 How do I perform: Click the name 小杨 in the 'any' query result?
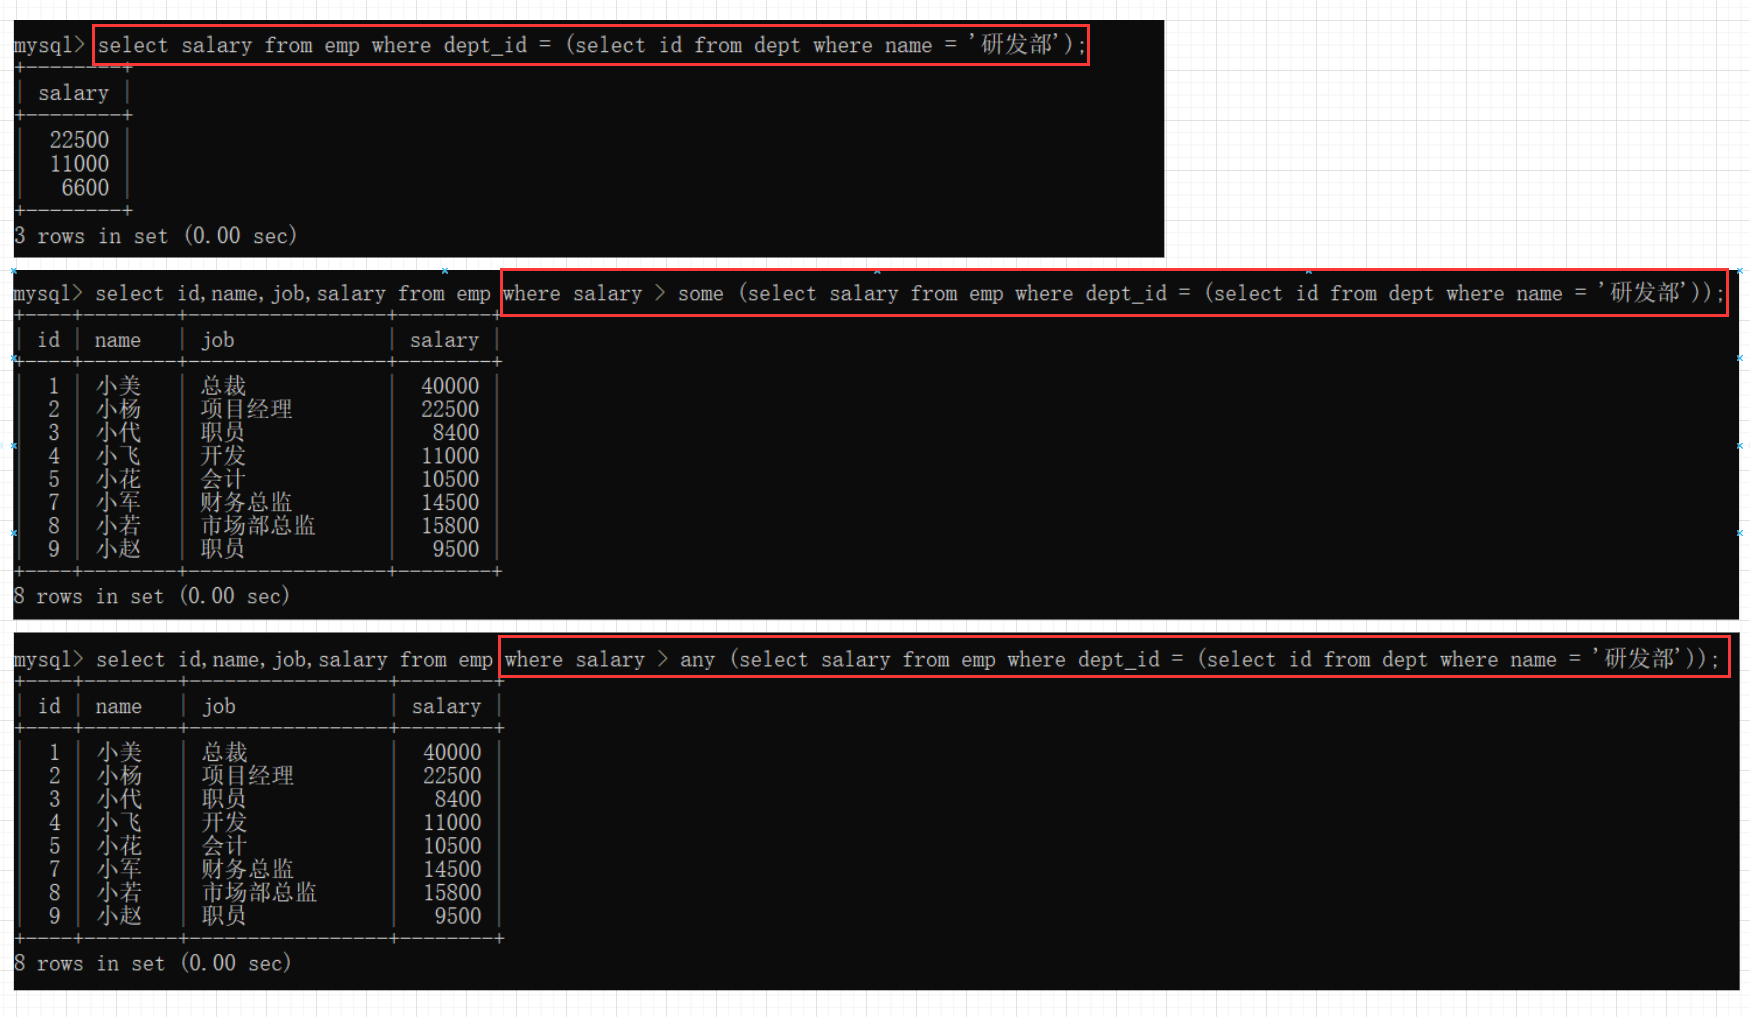pos(120,775)
